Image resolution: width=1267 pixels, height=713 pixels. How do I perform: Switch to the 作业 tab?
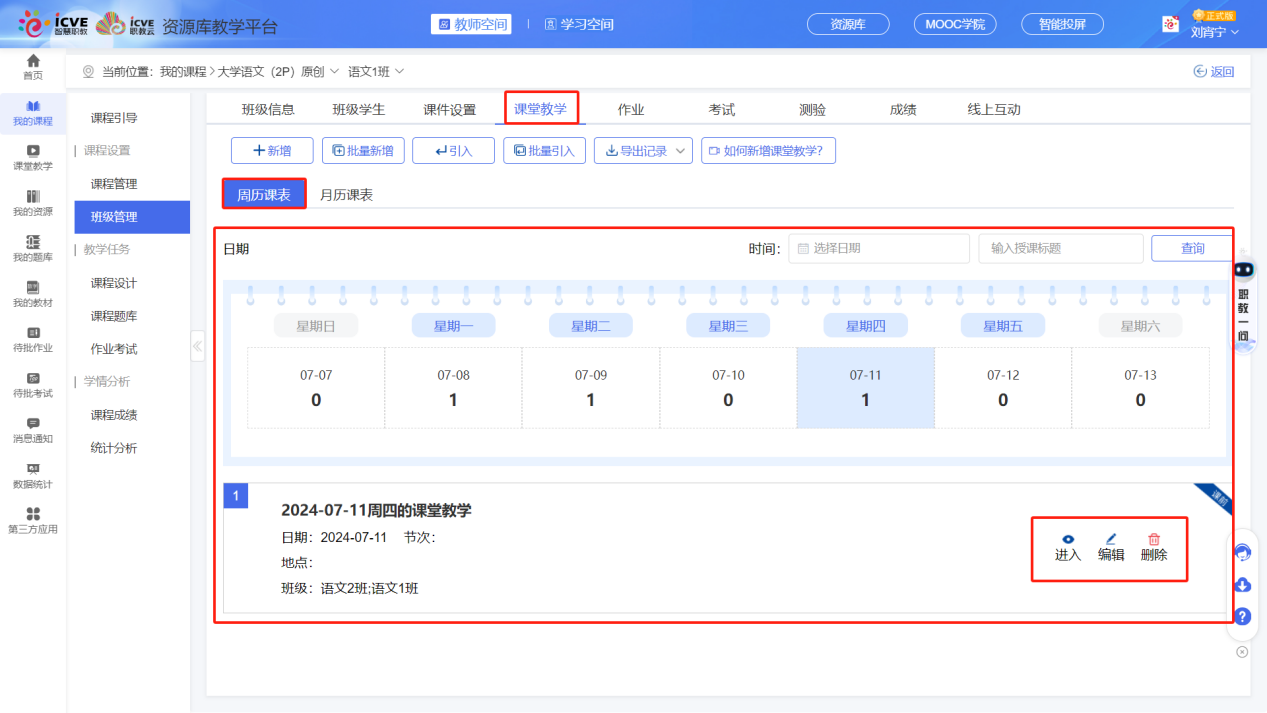[x=631, y=107]
